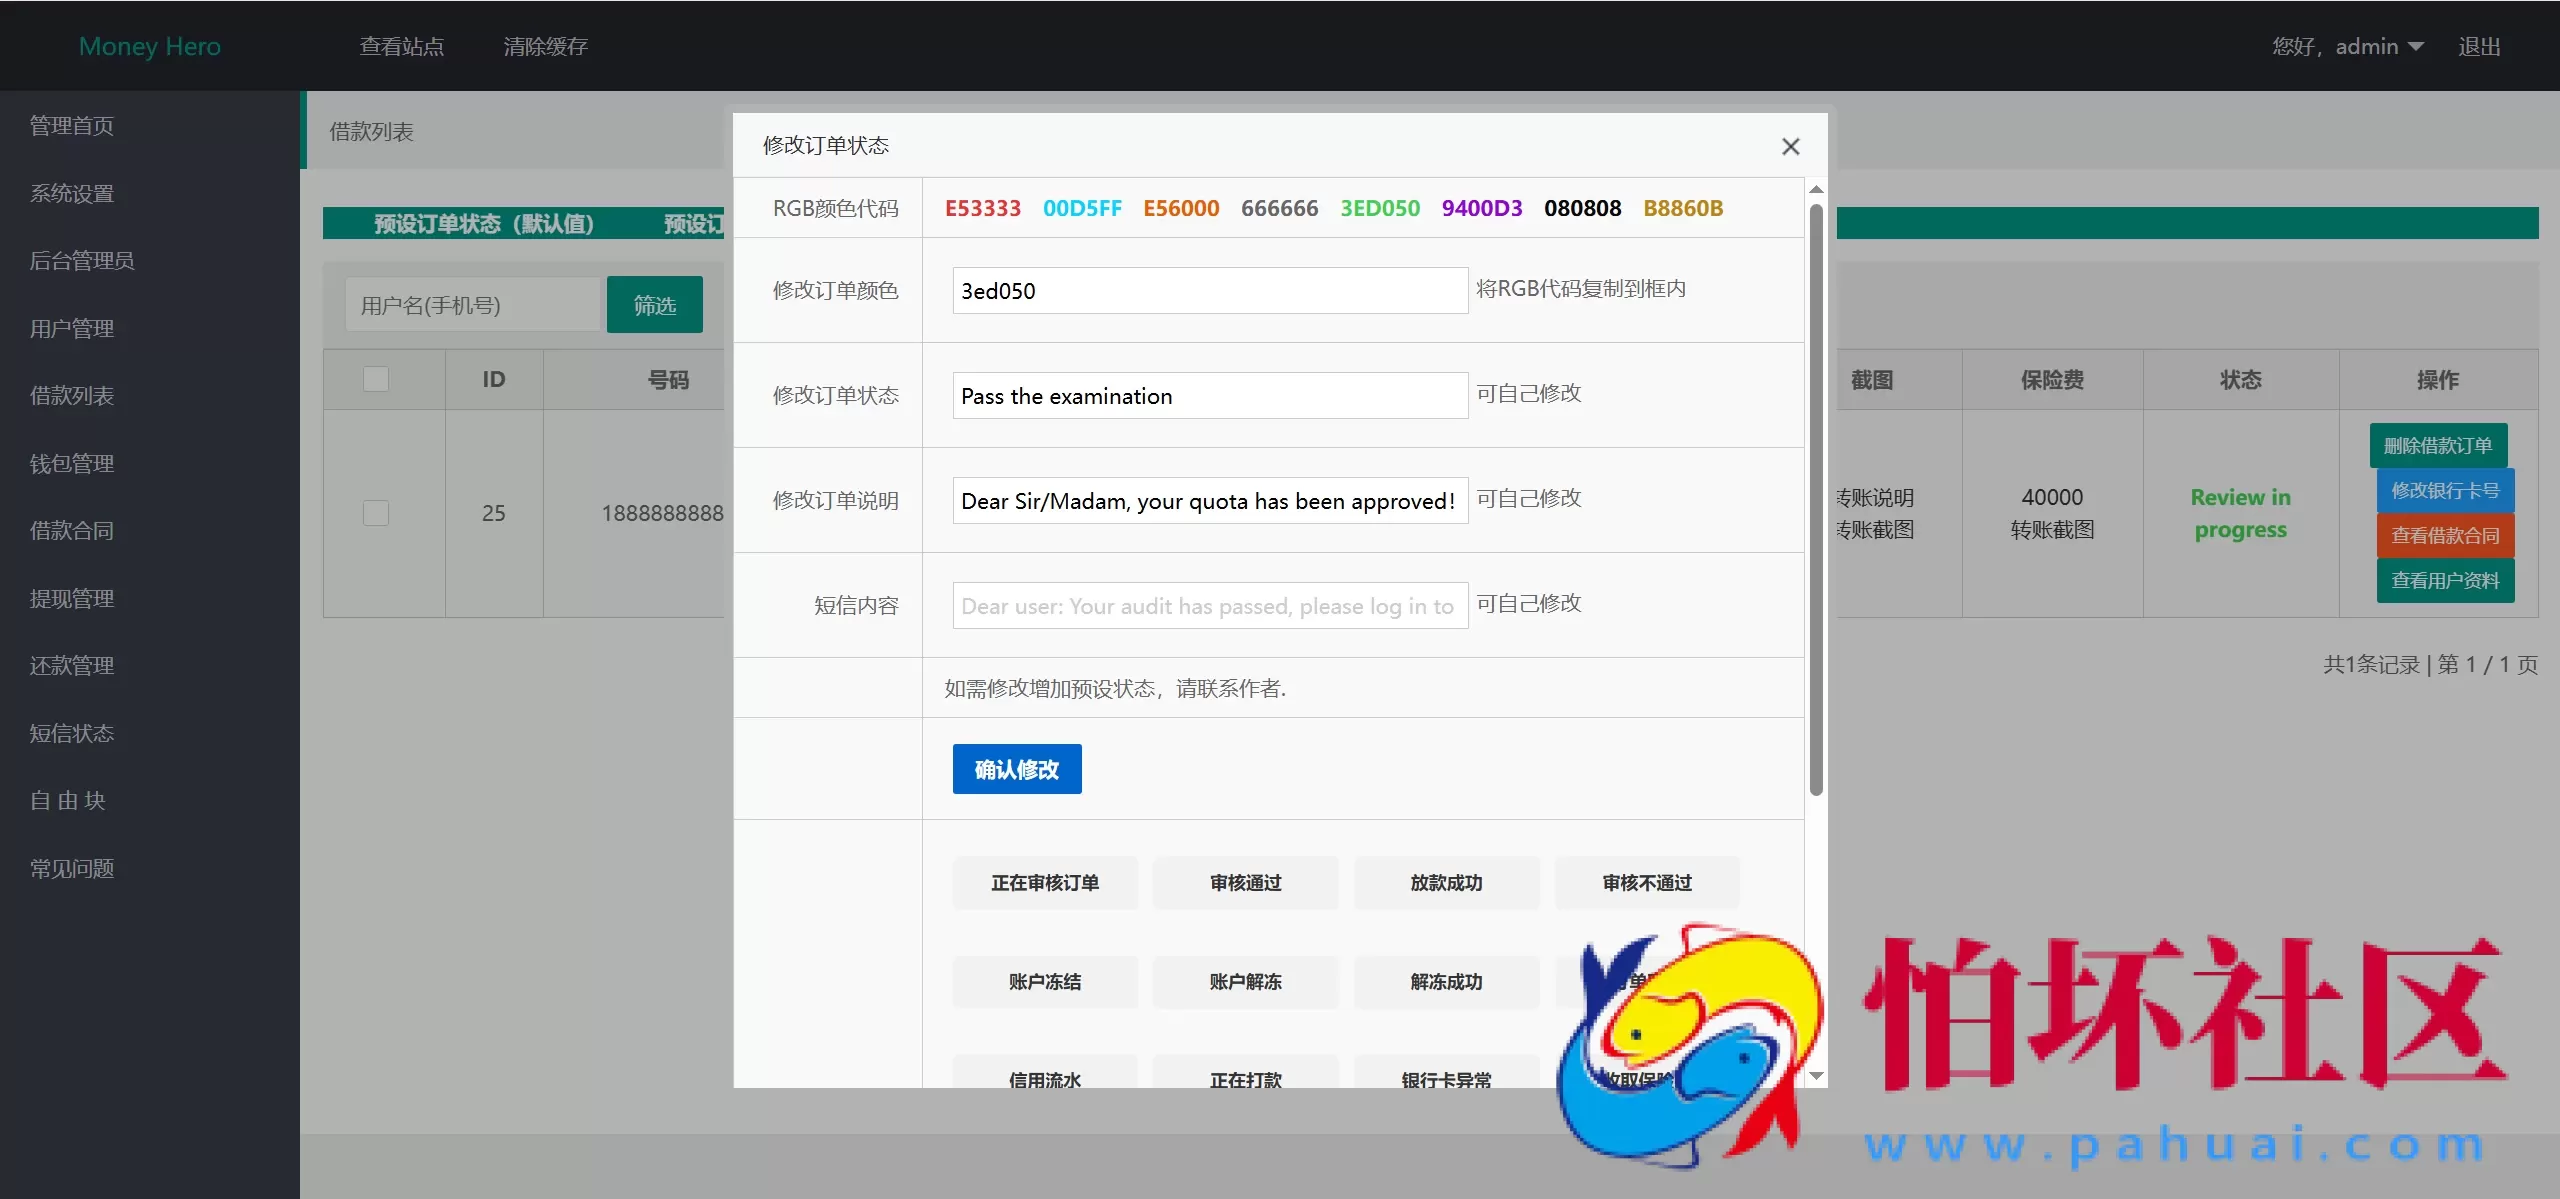
Task: Apply the 账户冻结 preset status
Action: pyautogui.click(x=1044, y=982)
